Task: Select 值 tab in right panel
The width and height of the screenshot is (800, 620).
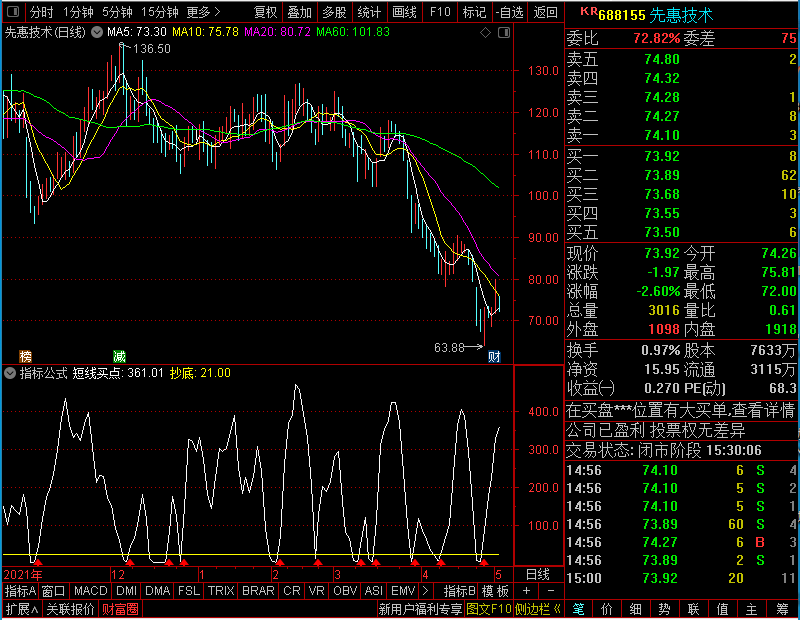Action: point(722,609)
